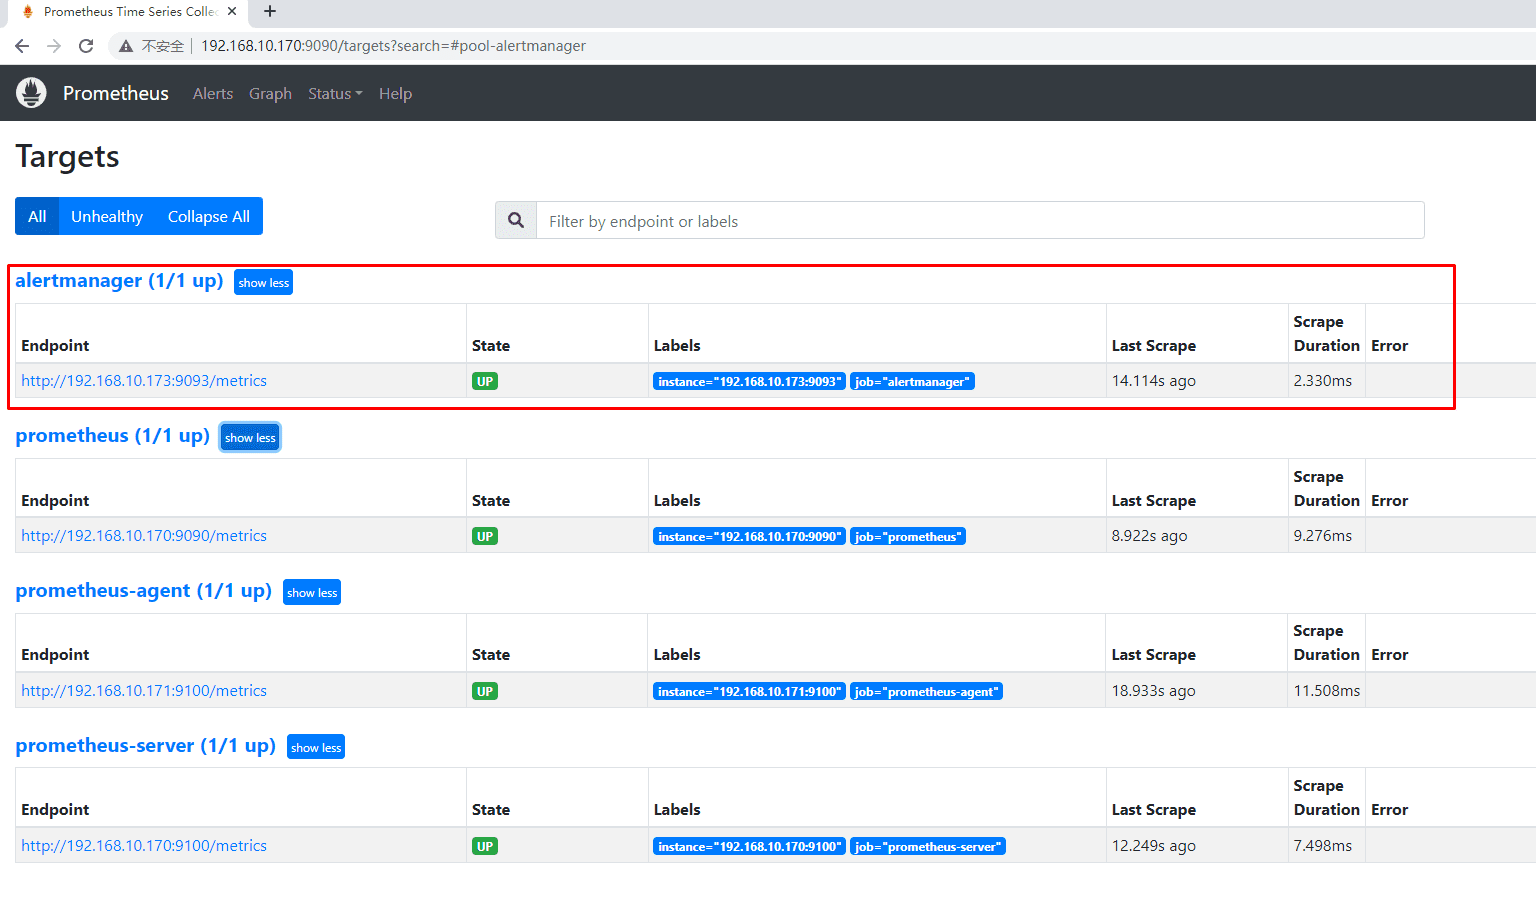This screenshot has height=917, width=1536.
Task: Collapse alertmanager pool with show less
Action: [264, 283]
